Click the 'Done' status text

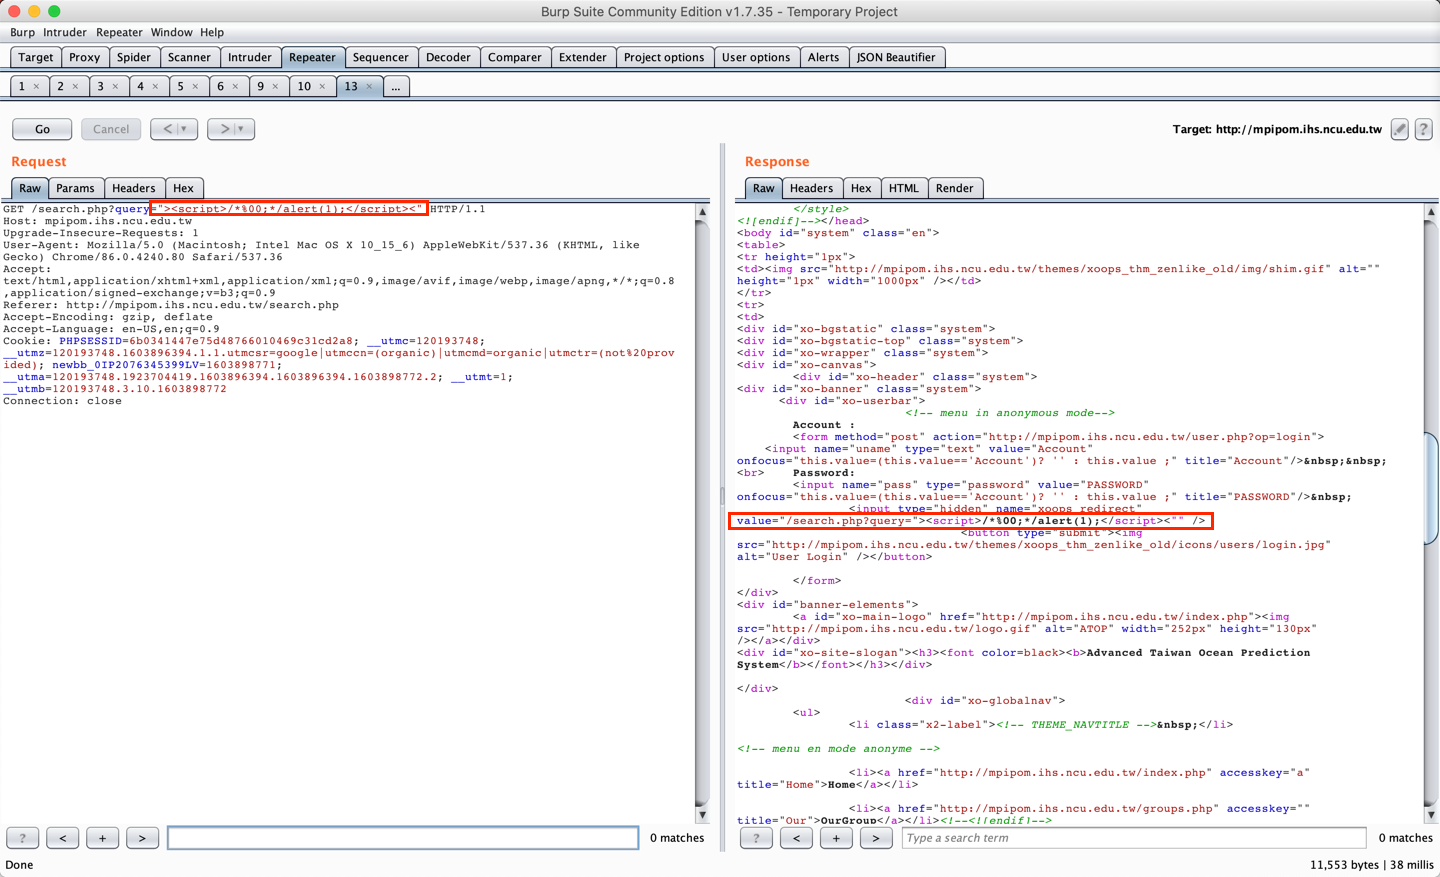(19, 865)
